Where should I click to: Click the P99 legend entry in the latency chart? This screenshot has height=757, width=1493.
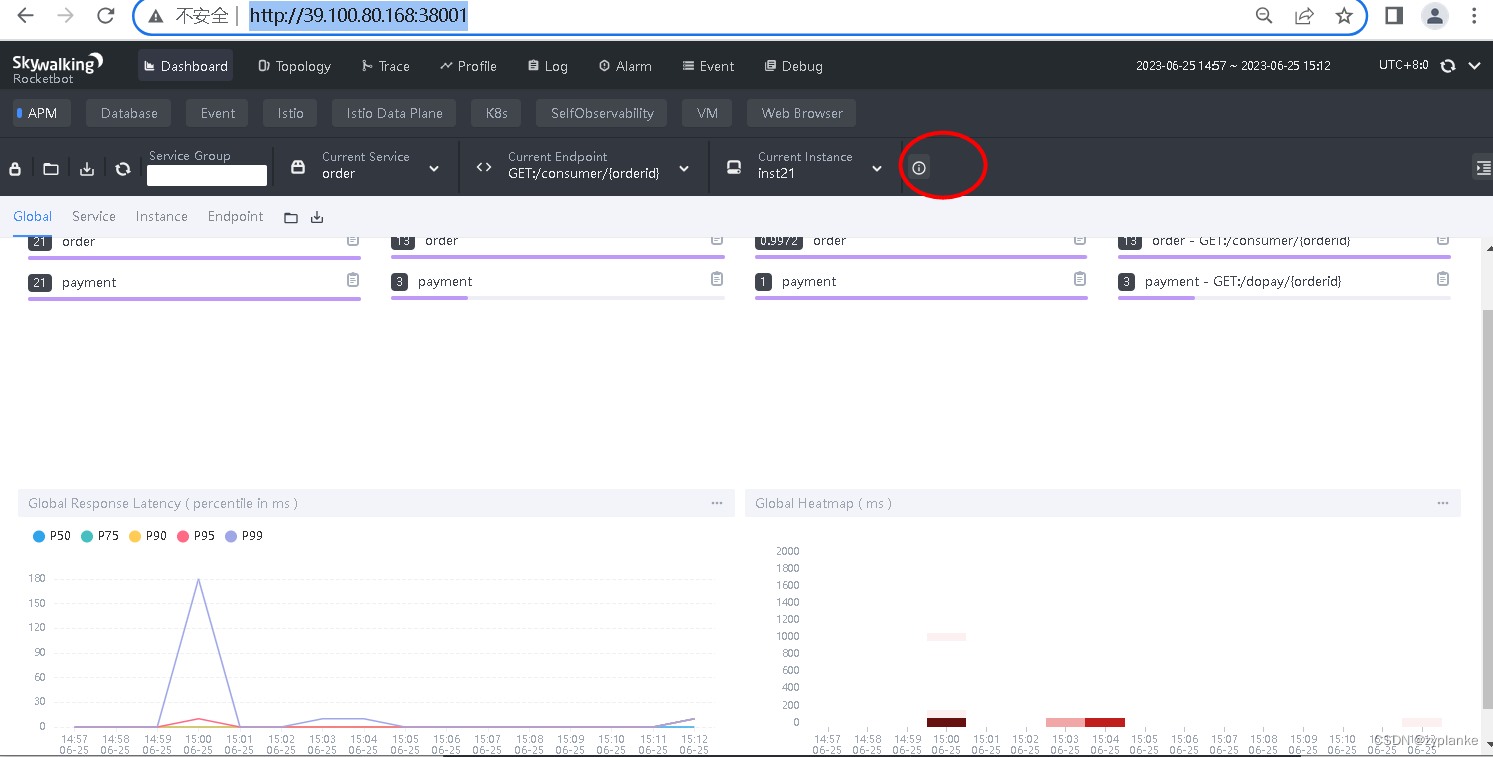(x=244, y=536)
